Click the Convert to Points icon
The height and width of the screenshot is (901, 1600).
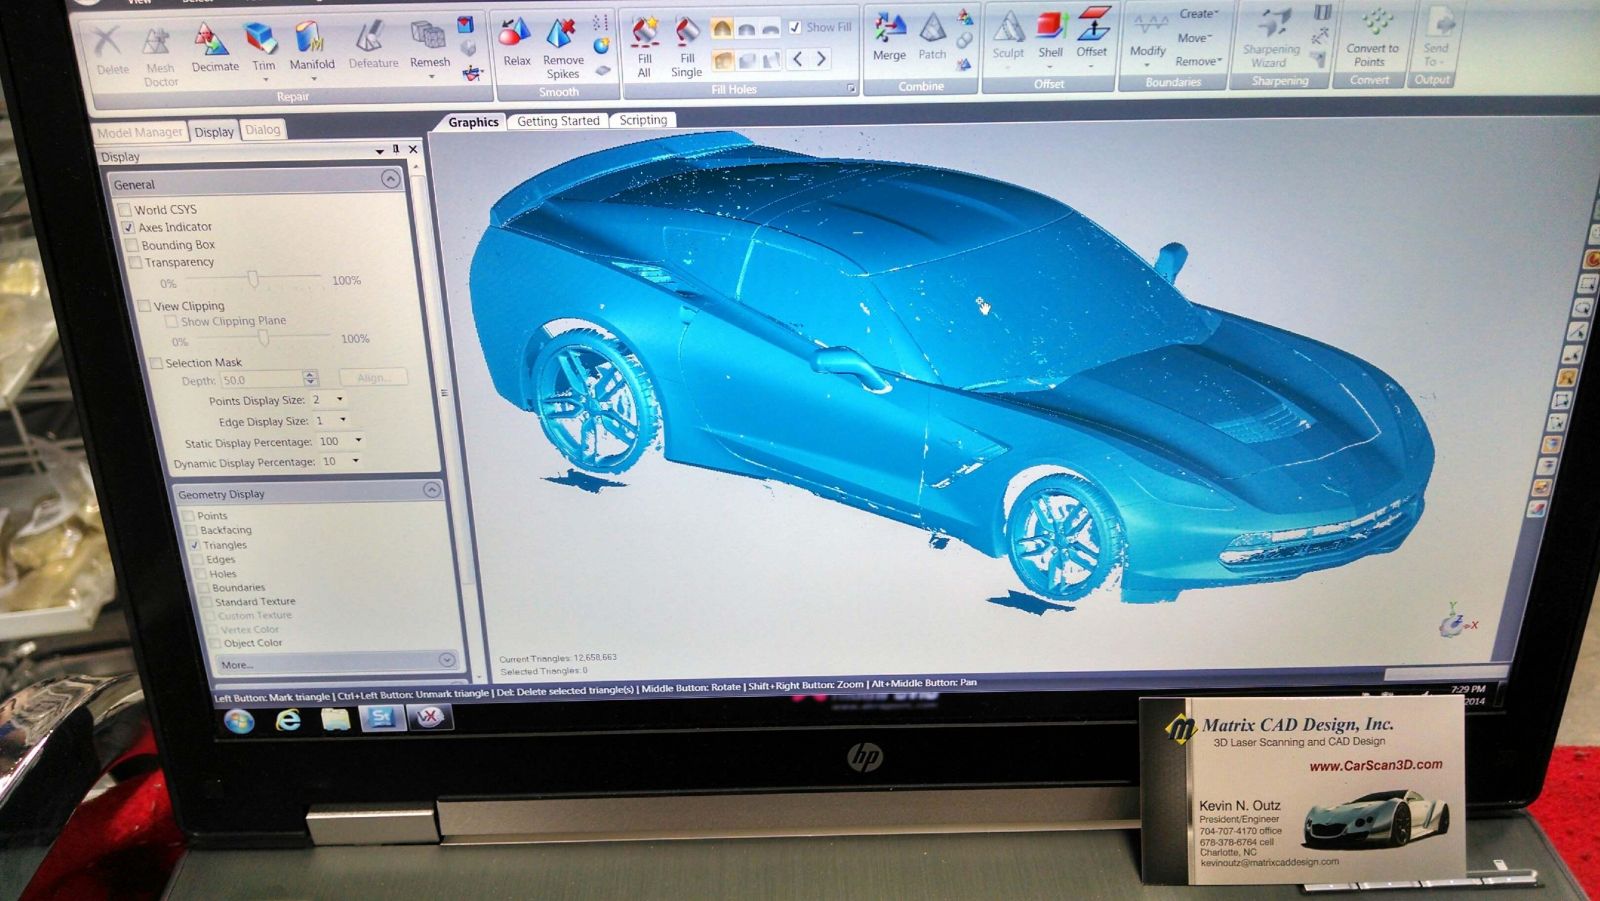[x=1374, y=24]
